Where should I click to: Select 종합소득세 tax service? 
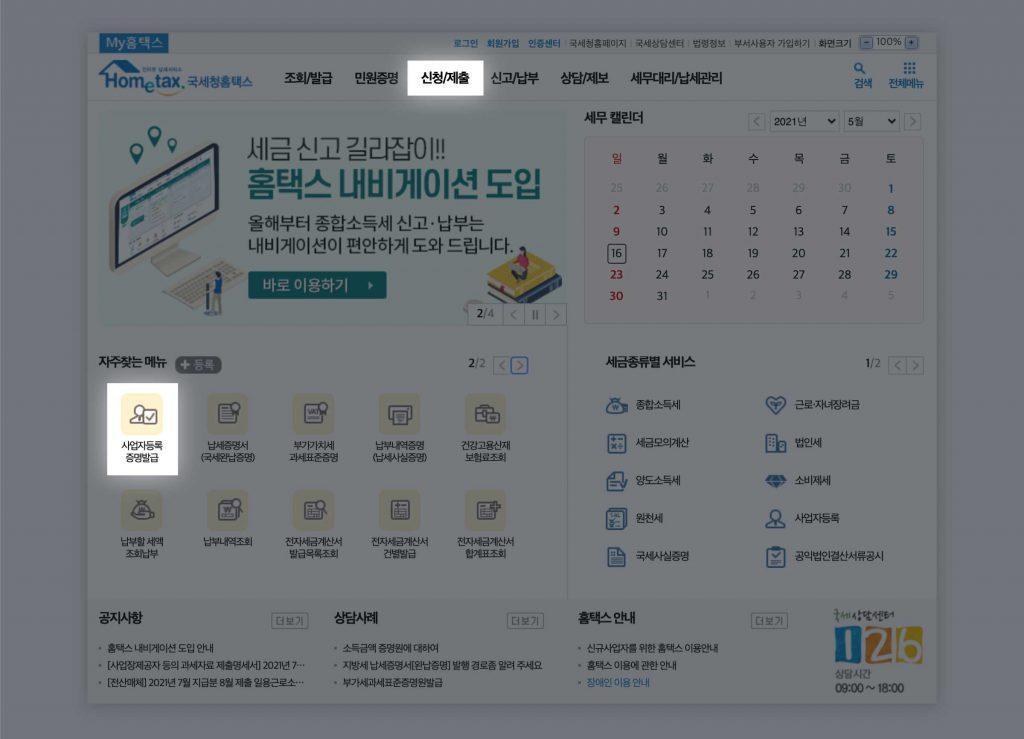pos(643,405)
